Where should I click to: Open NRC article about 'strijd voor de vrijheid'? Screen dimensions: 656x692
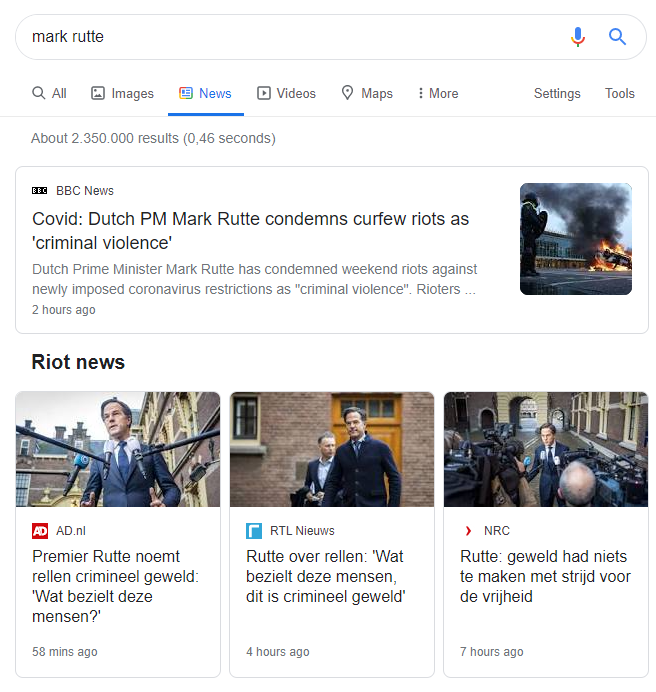(x=545, y=576)
